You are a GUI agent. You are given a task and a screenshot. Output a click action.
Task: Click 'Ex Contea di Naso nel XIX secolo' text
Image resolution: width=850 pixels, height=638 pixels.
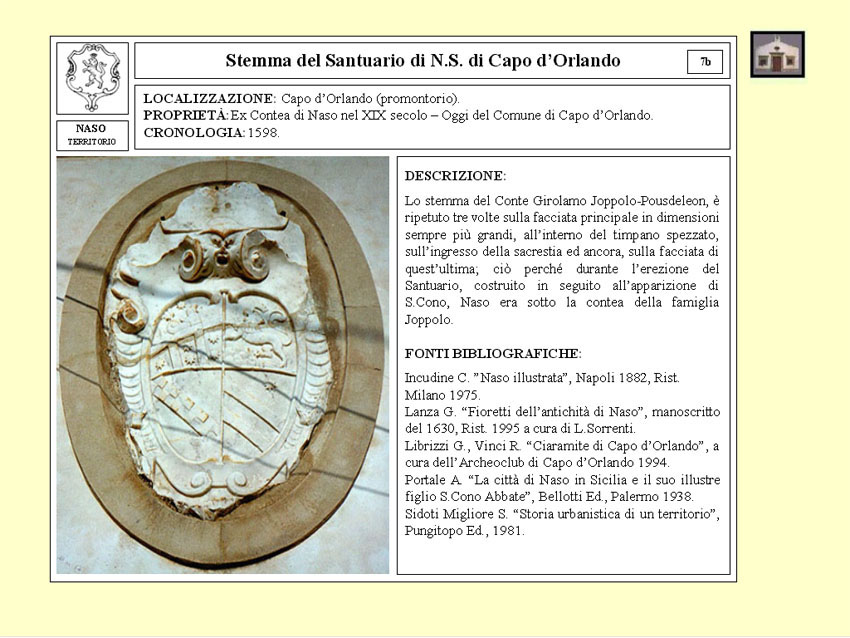click(x=329, y=115)
